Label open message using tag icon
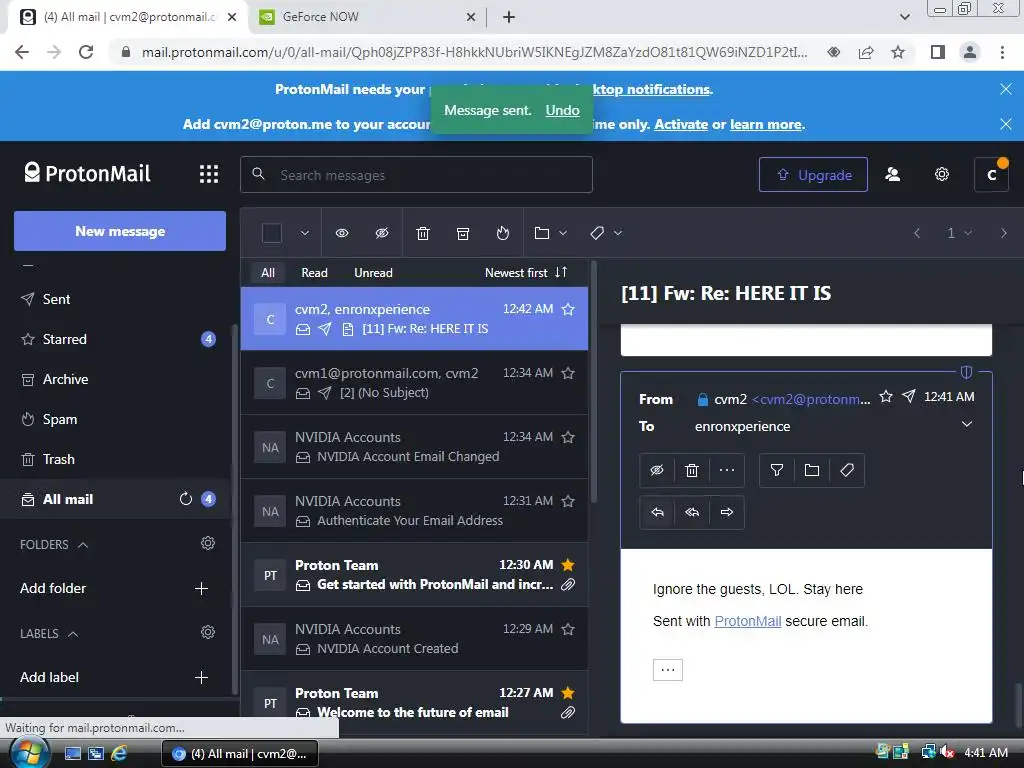Viewport: 1024px width, 768px height. coord(847,470)
